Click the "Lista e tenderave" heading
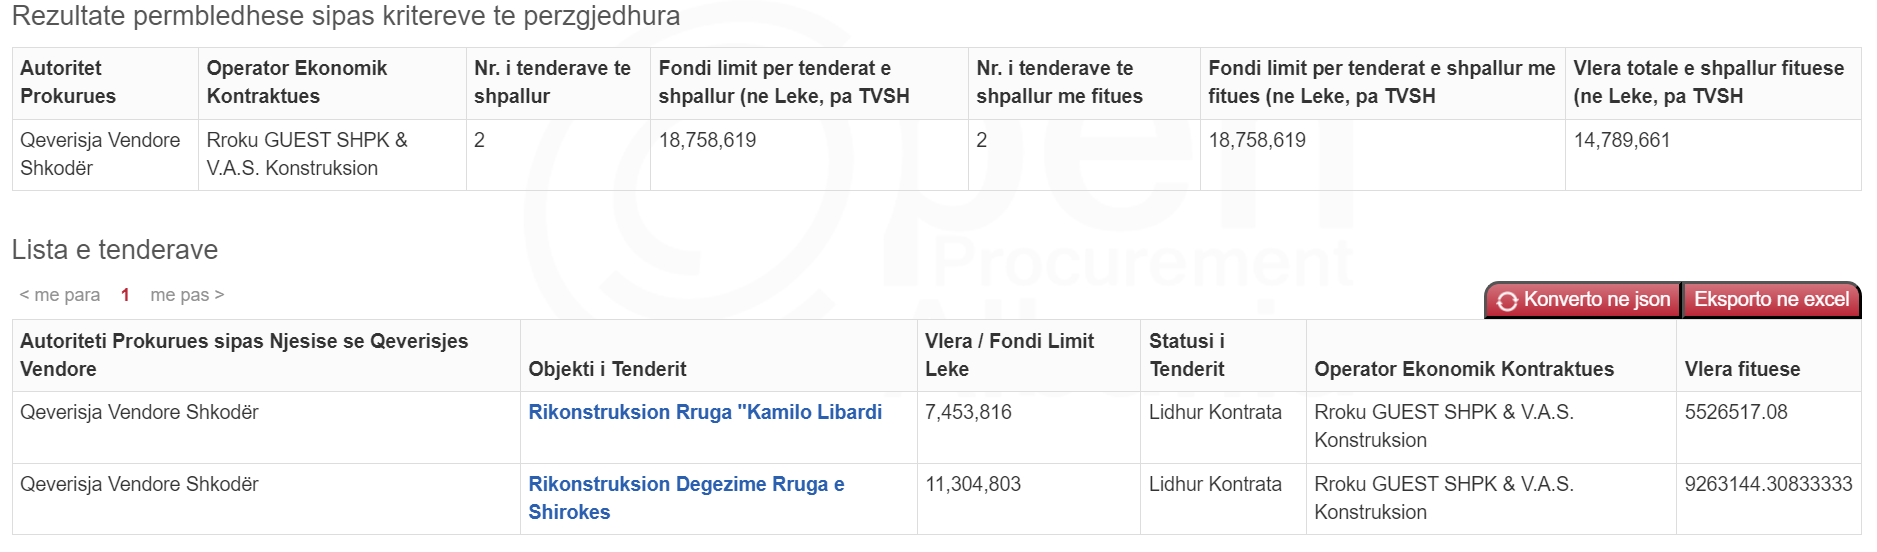Image resolution: width=1877 pixels, height=552 pixels. (x=115, y=250)
